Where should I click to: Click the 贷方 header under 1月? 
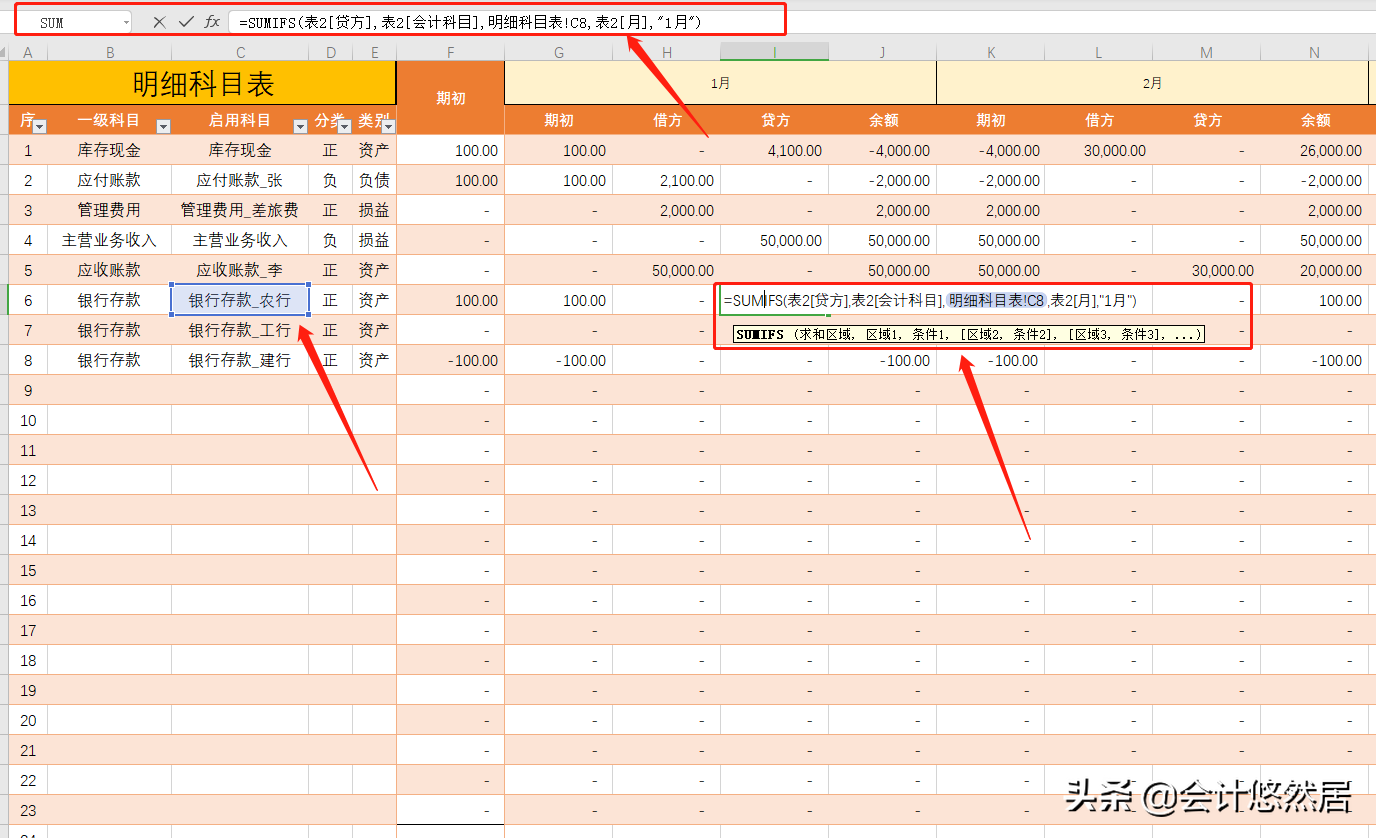[775, 120]
